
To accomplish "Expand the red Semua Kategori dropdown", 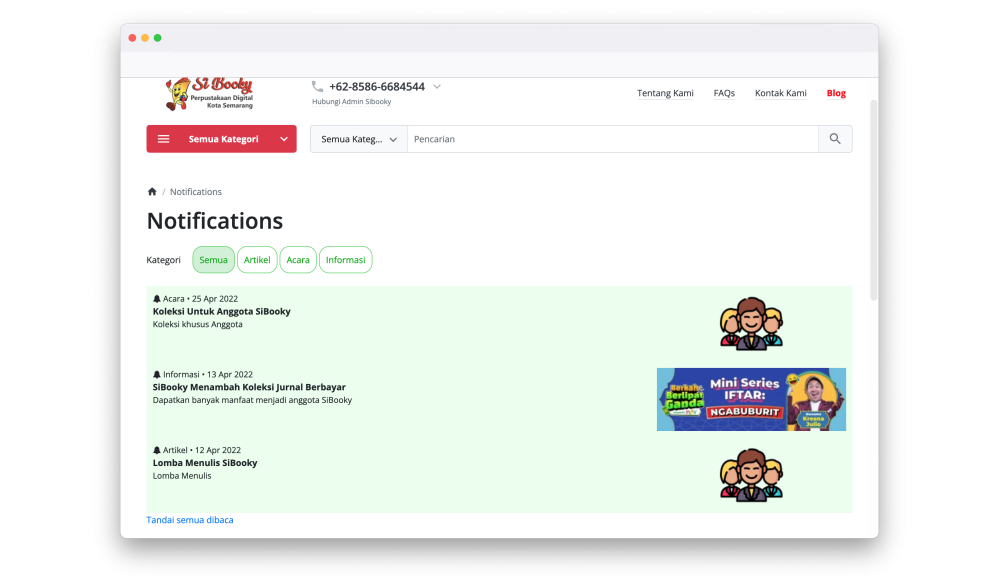I will [x=284, y=139].
